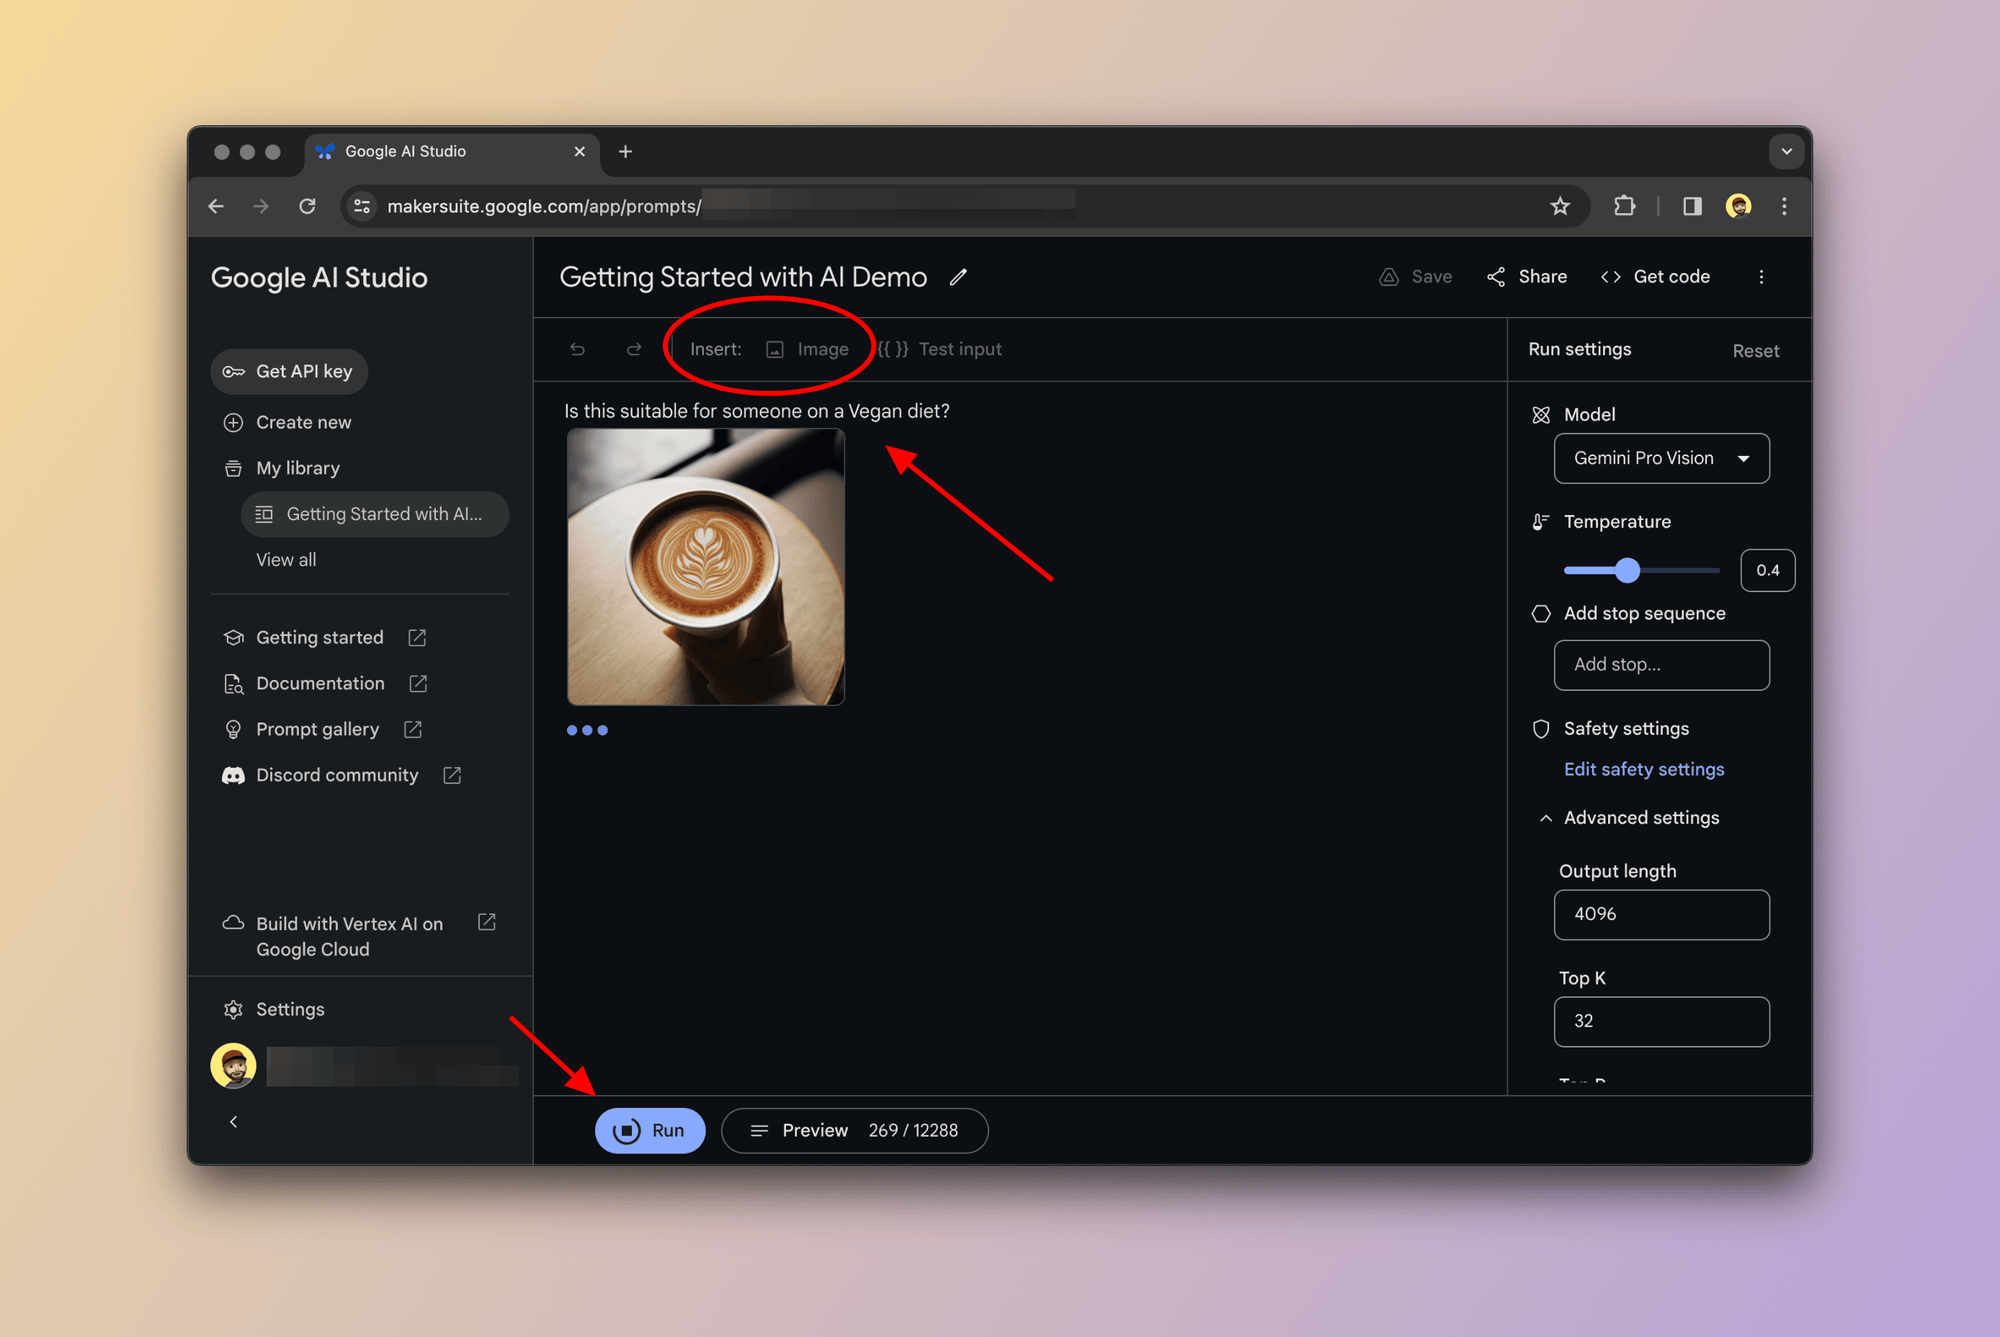2000x1337 pixels.
Task: Select the Gemini Pro Vision dropdown
Action: (1660, 458)
